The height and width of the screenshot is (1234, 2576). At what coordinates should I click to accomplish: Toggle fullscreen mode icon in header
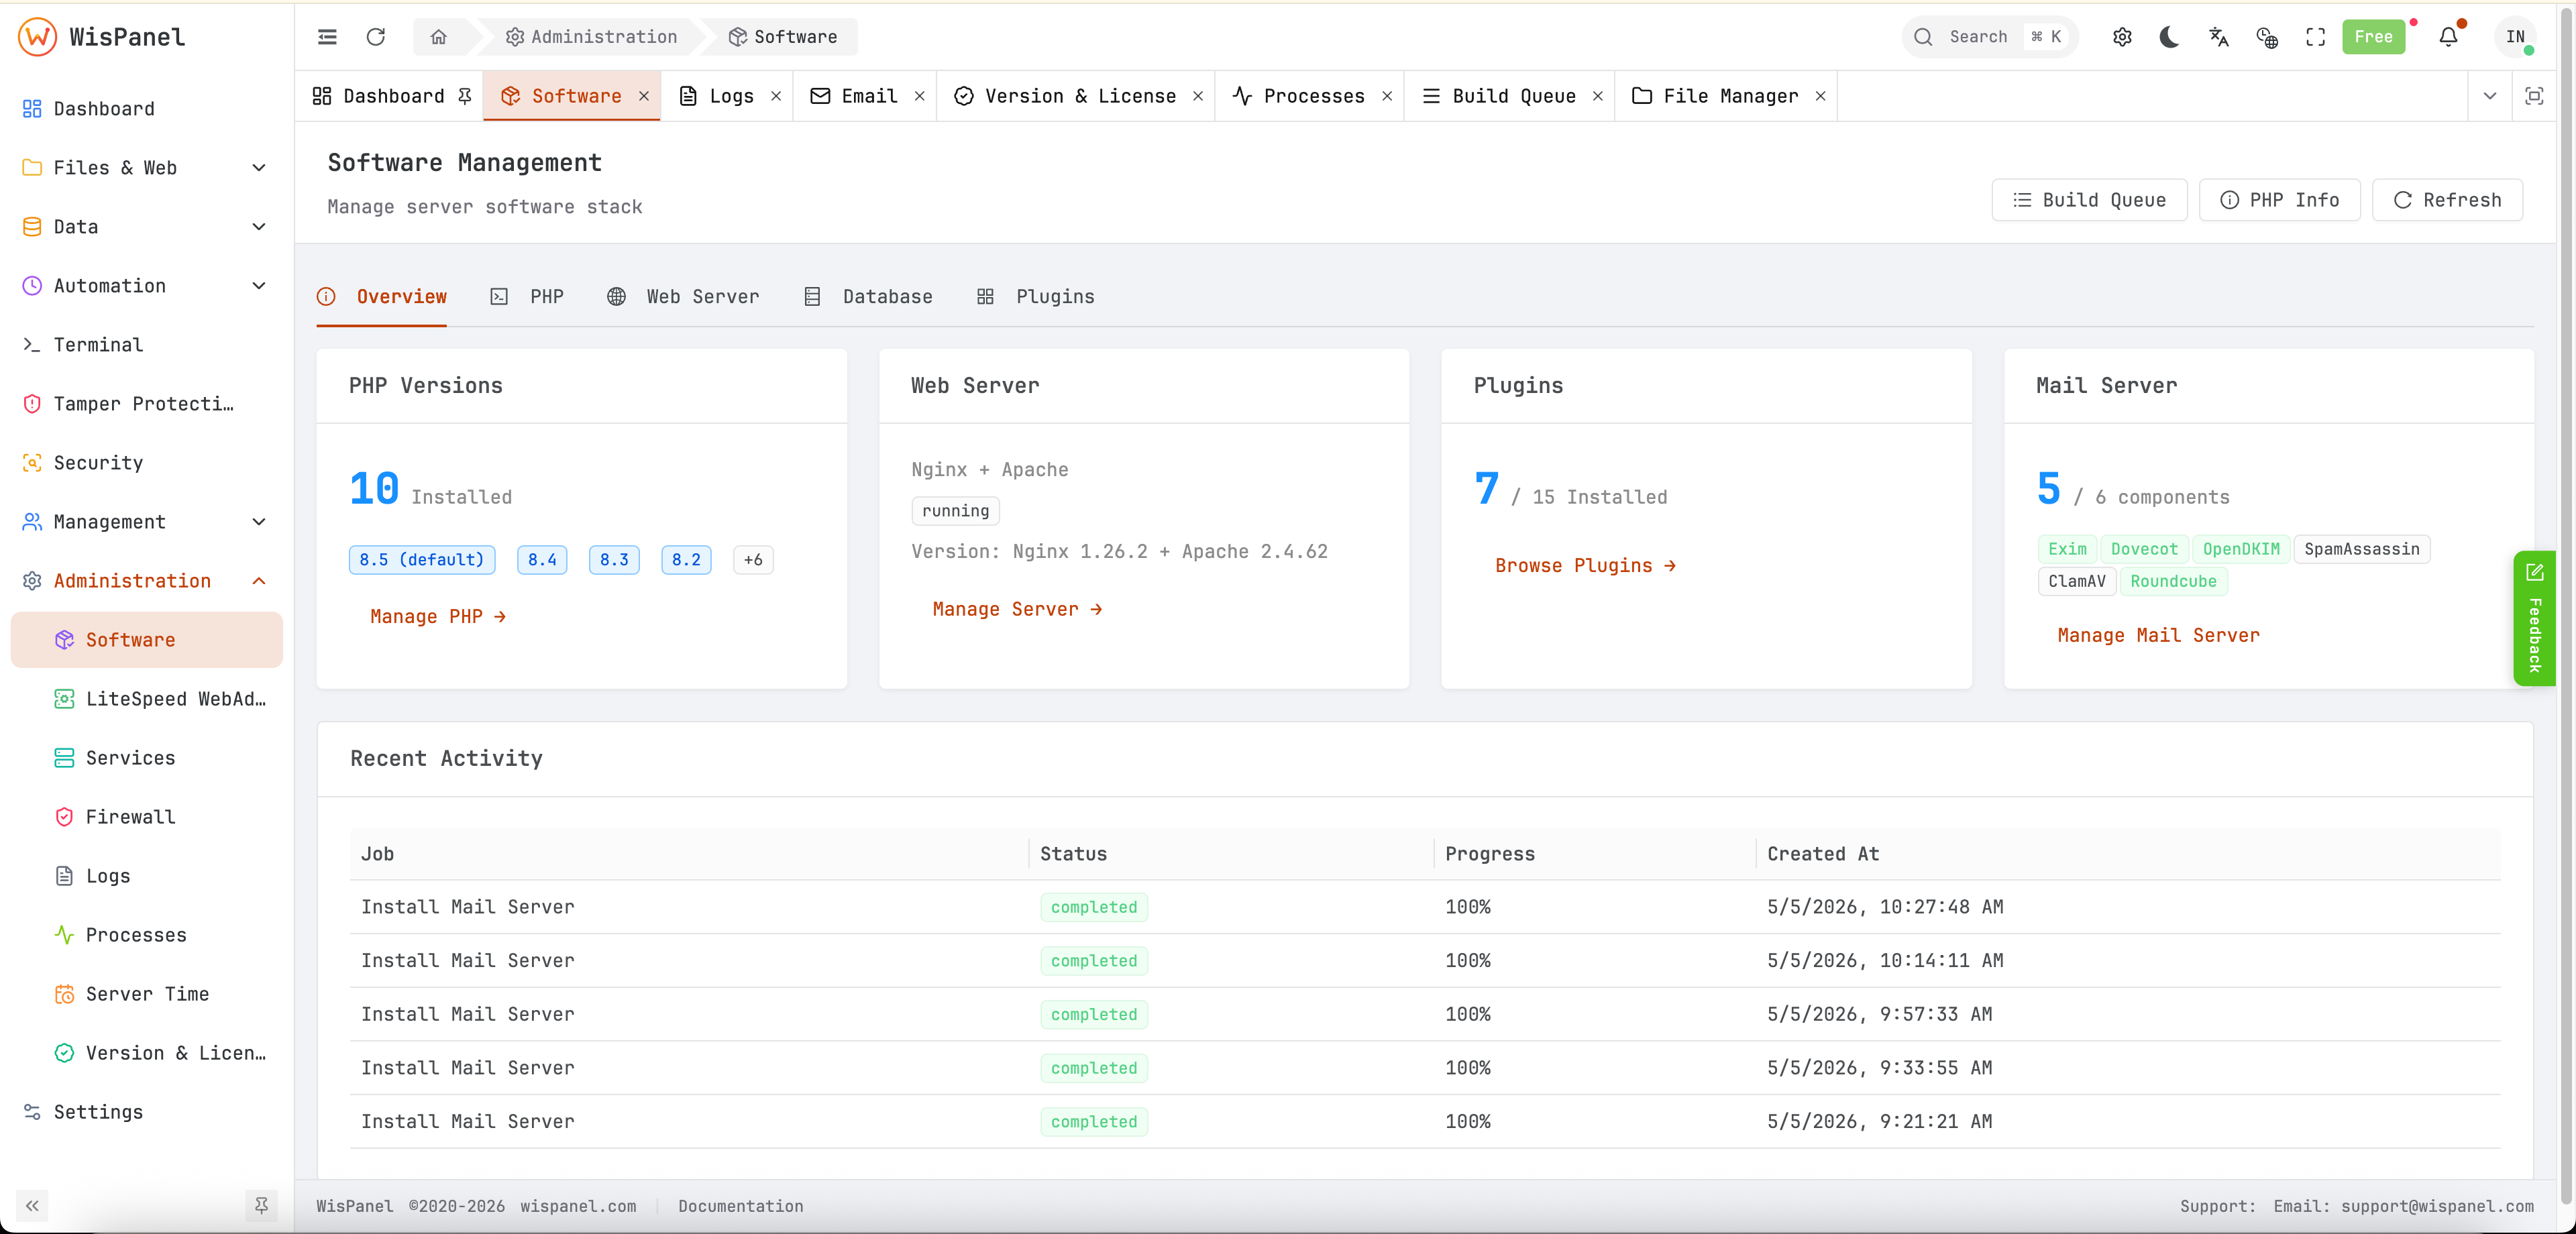click(x=2315, y=37)
